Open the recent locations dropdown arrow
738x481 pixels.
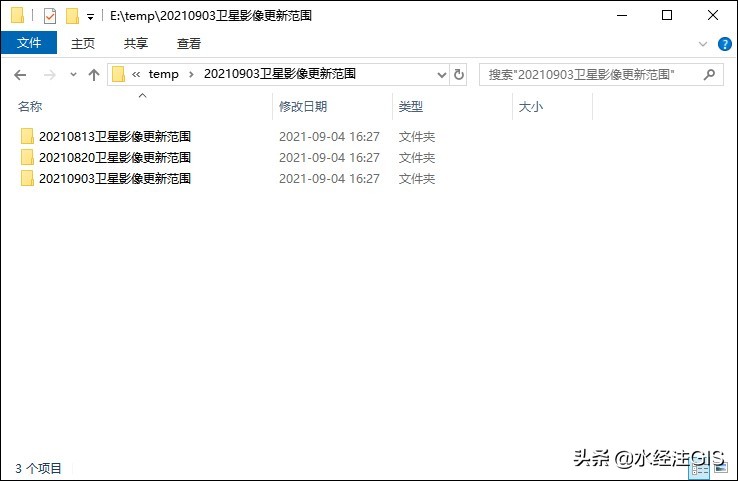[73, 74]
